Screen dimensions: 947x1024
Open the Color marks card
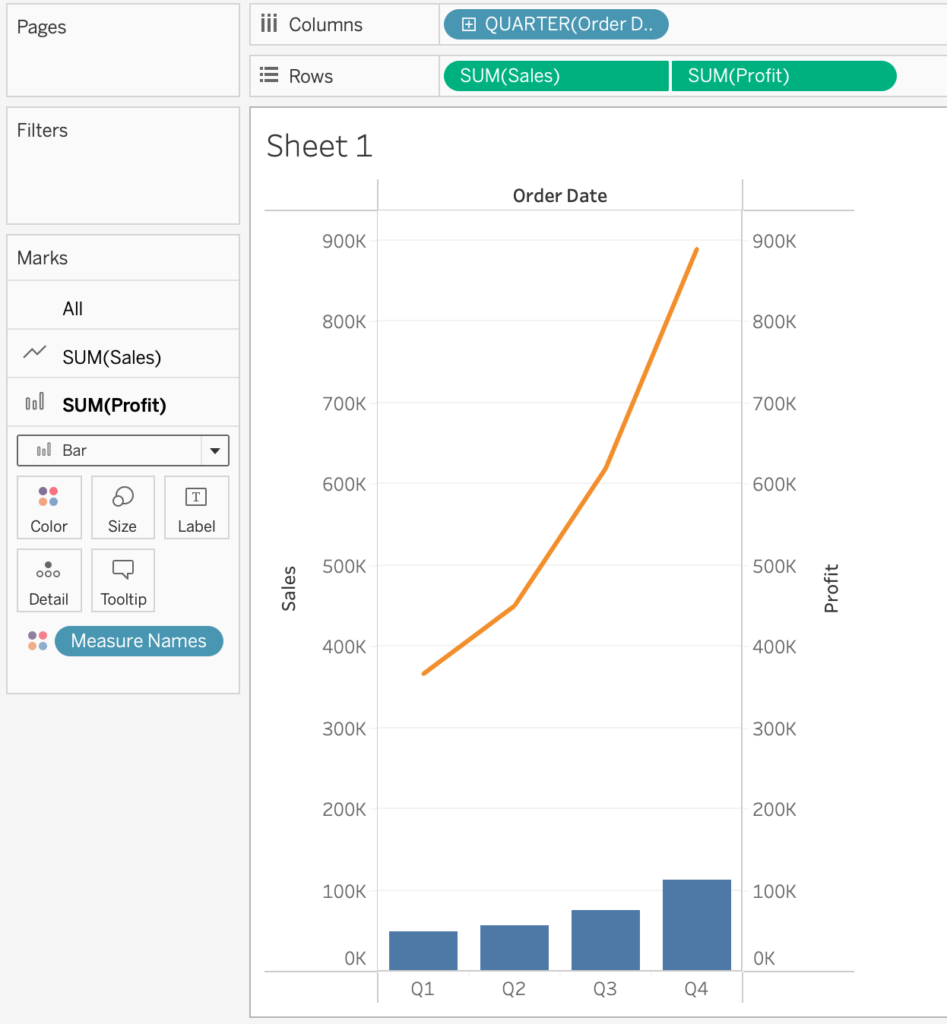[x=48, y=507]
